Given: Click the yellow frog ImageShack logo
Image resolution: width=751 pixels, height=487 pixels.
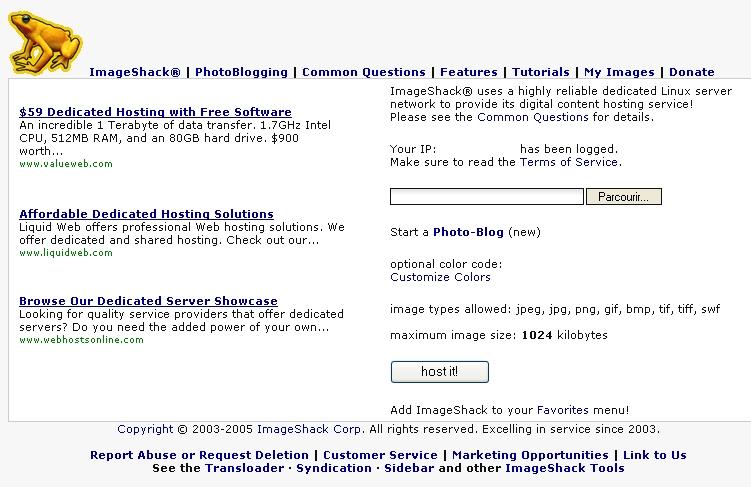Looking at the screenshot, I should click(45, 44).
